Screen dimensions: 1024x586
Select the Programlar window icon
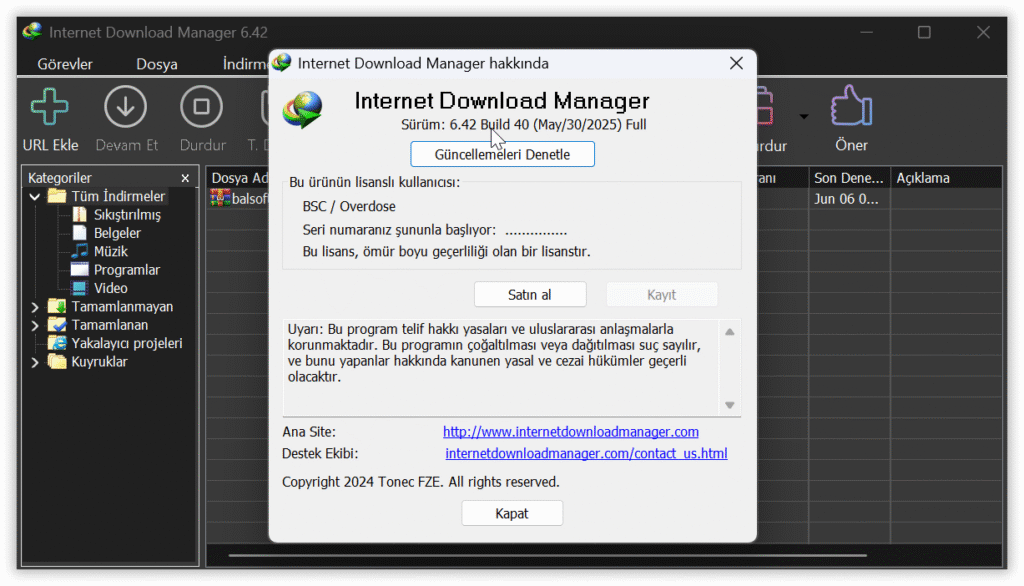click(x=80, y=269)
